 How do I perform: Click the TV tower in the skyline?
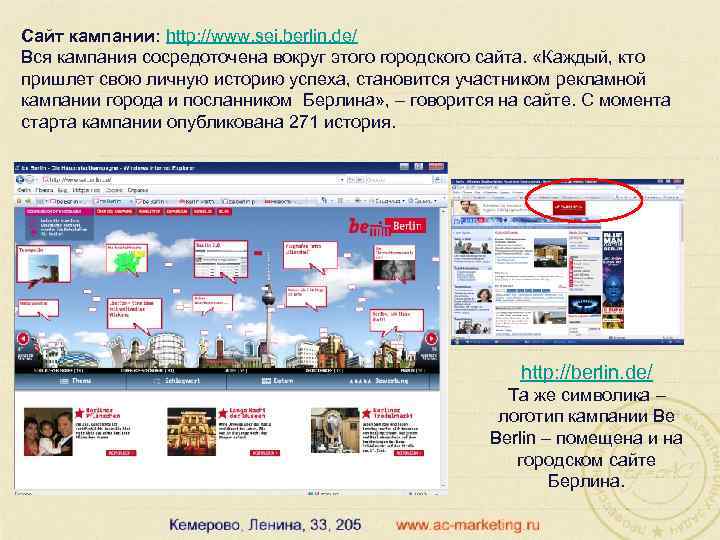pos(268,308)
